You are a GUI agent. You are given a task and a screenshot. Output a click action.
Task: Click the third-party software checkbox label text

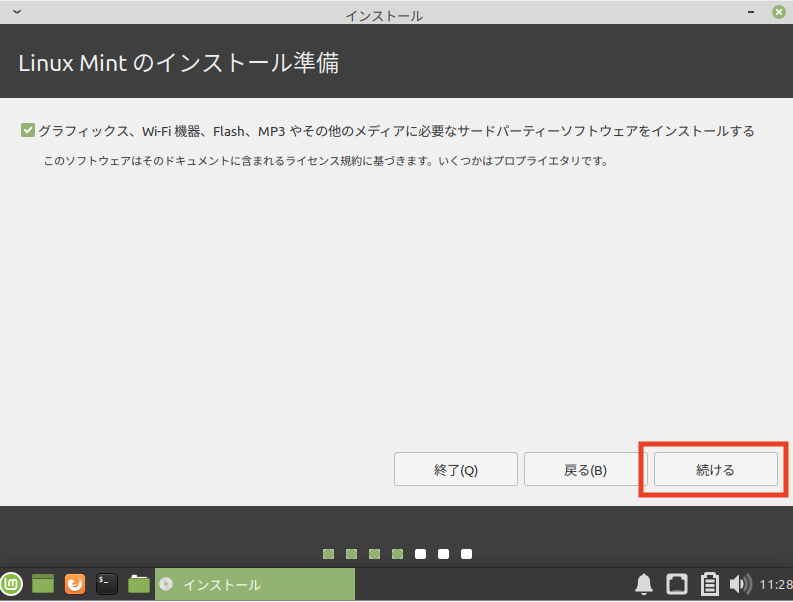pos(396,131)
